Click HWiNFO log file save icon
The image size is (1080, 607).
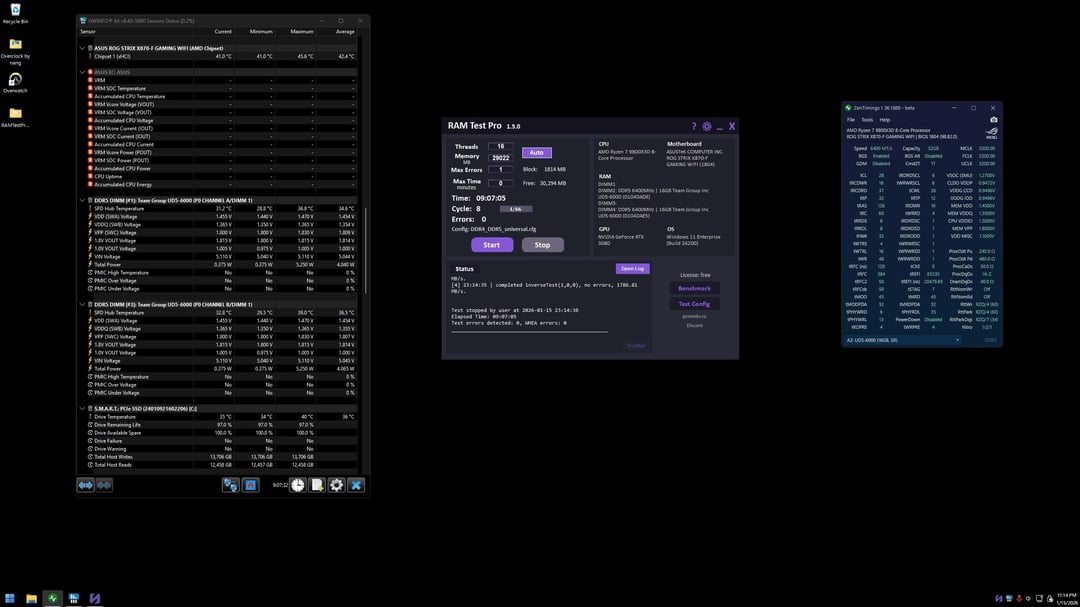(317, 485)
